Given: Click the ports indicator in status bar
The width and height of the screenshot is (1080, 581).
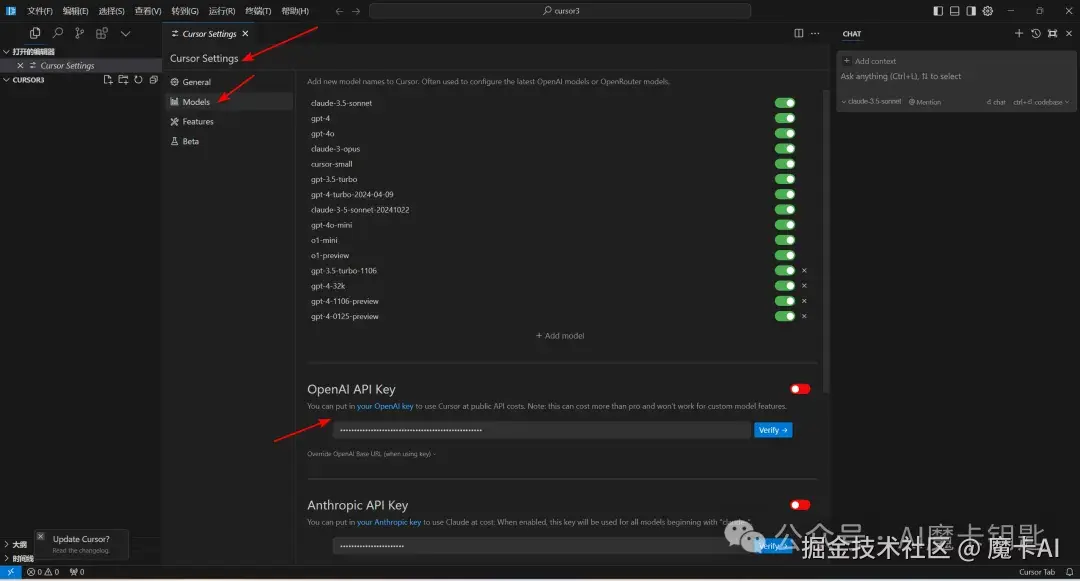Looking at the screenshot, I should point(77,572).
